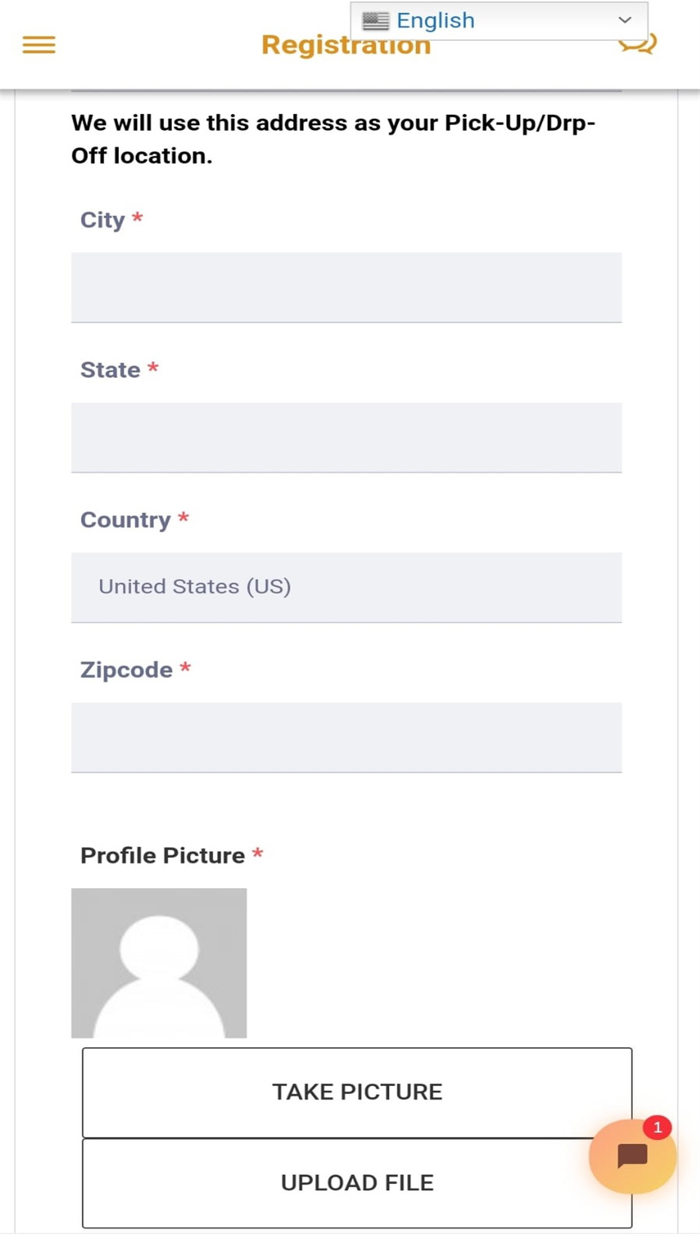The width and height of the screenshot is (700, 1244).
Task: Open the chat icon beside Registration
Action: coord(637,43)
